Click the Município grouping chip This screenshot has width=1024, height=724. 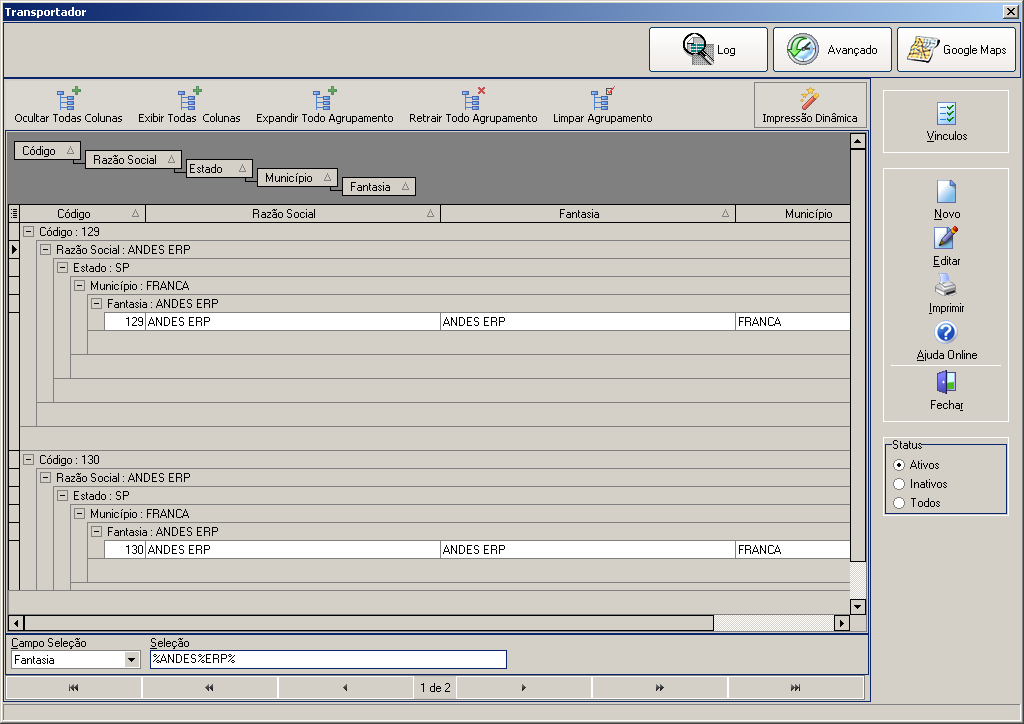[x=297, y=178]
